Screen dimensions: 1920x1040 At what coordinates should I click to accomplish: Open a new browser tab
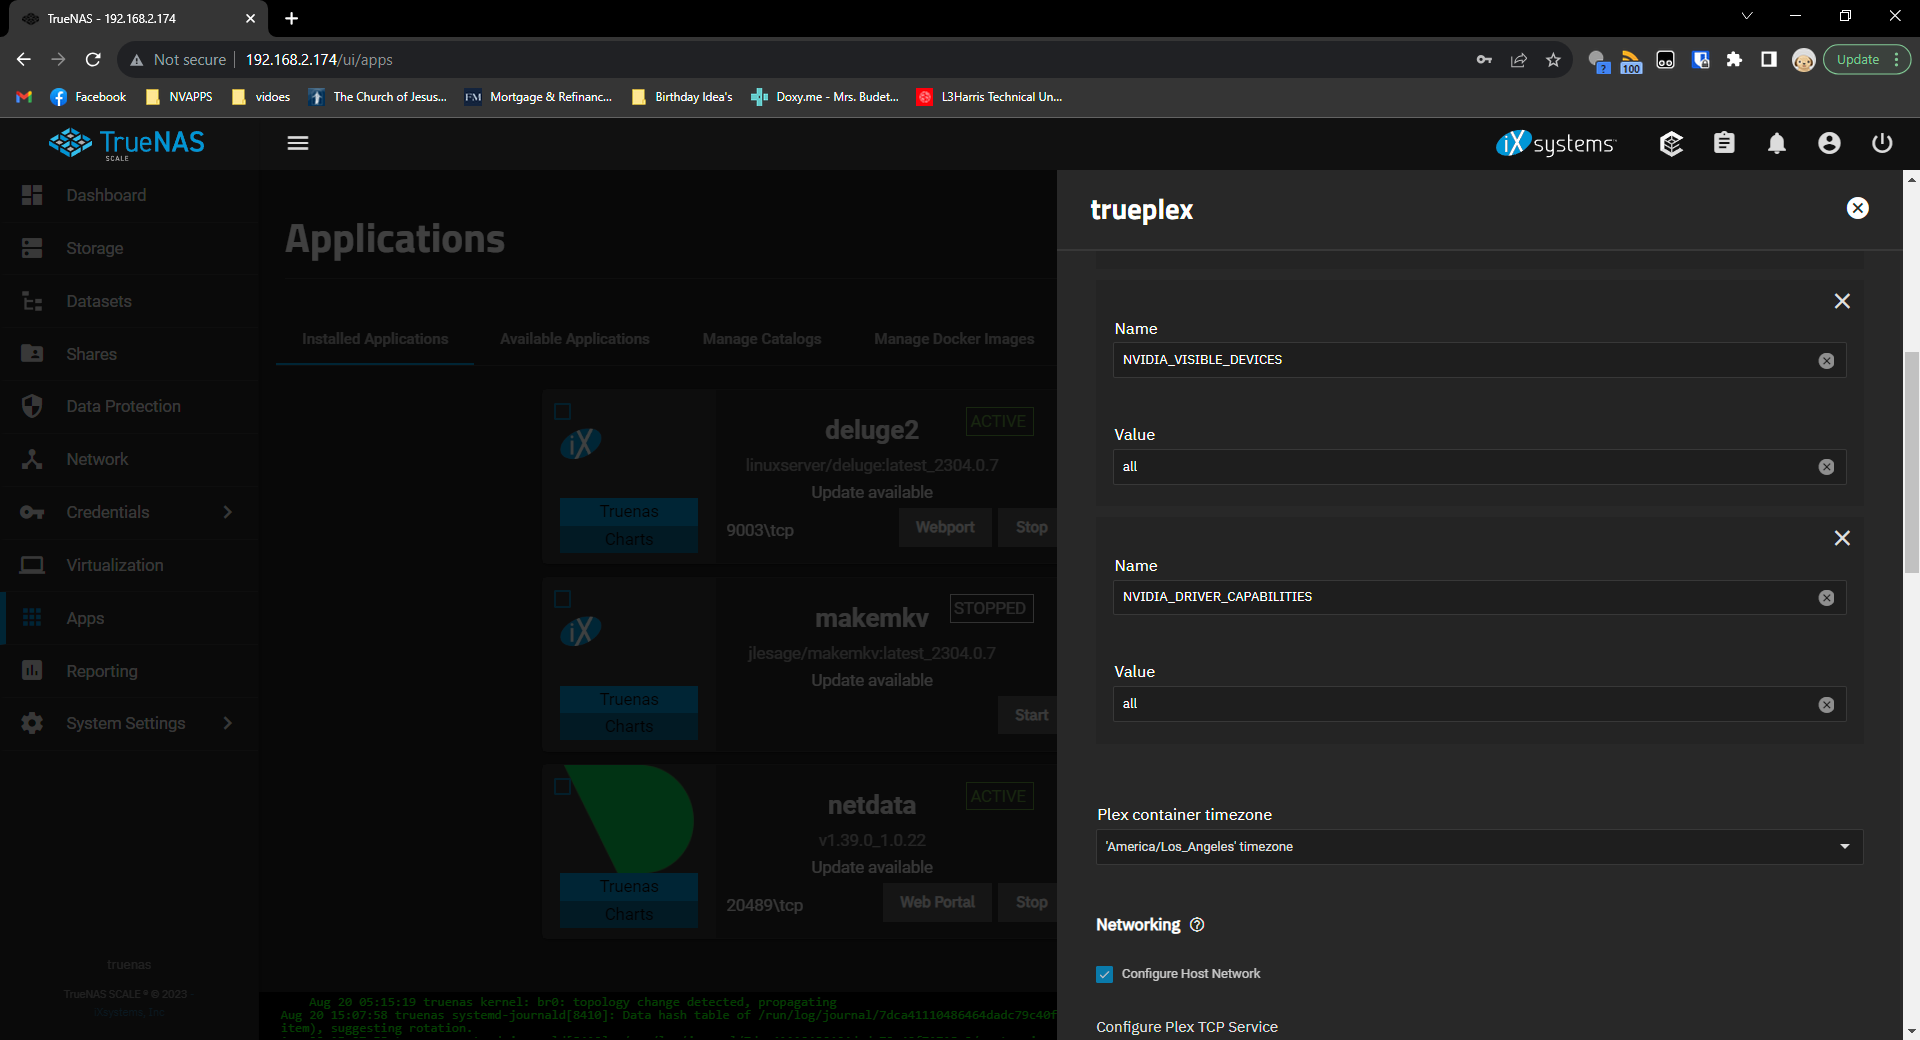[x=291, y=18]
